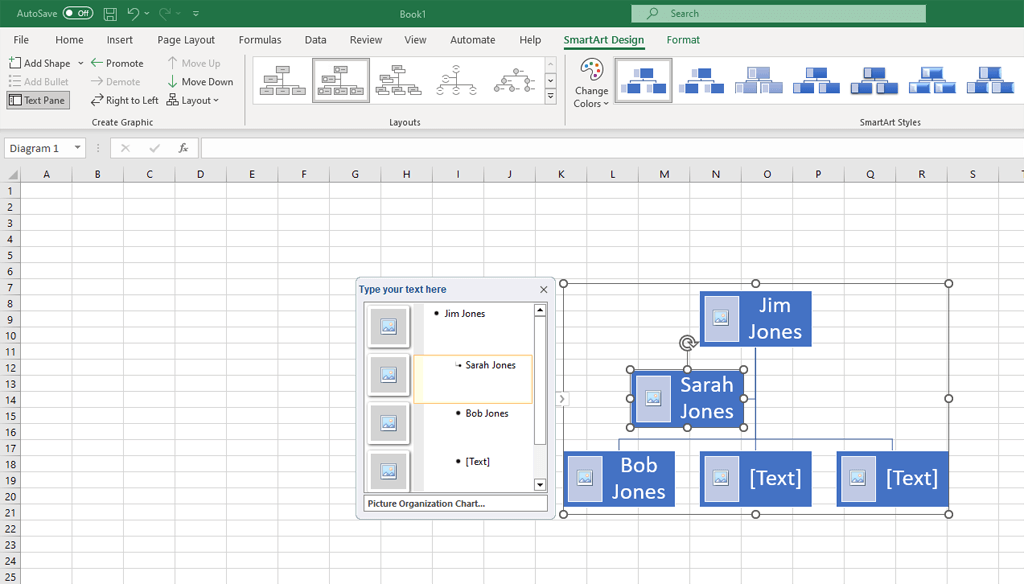Click the insert function fx icon

click(183, 148)
